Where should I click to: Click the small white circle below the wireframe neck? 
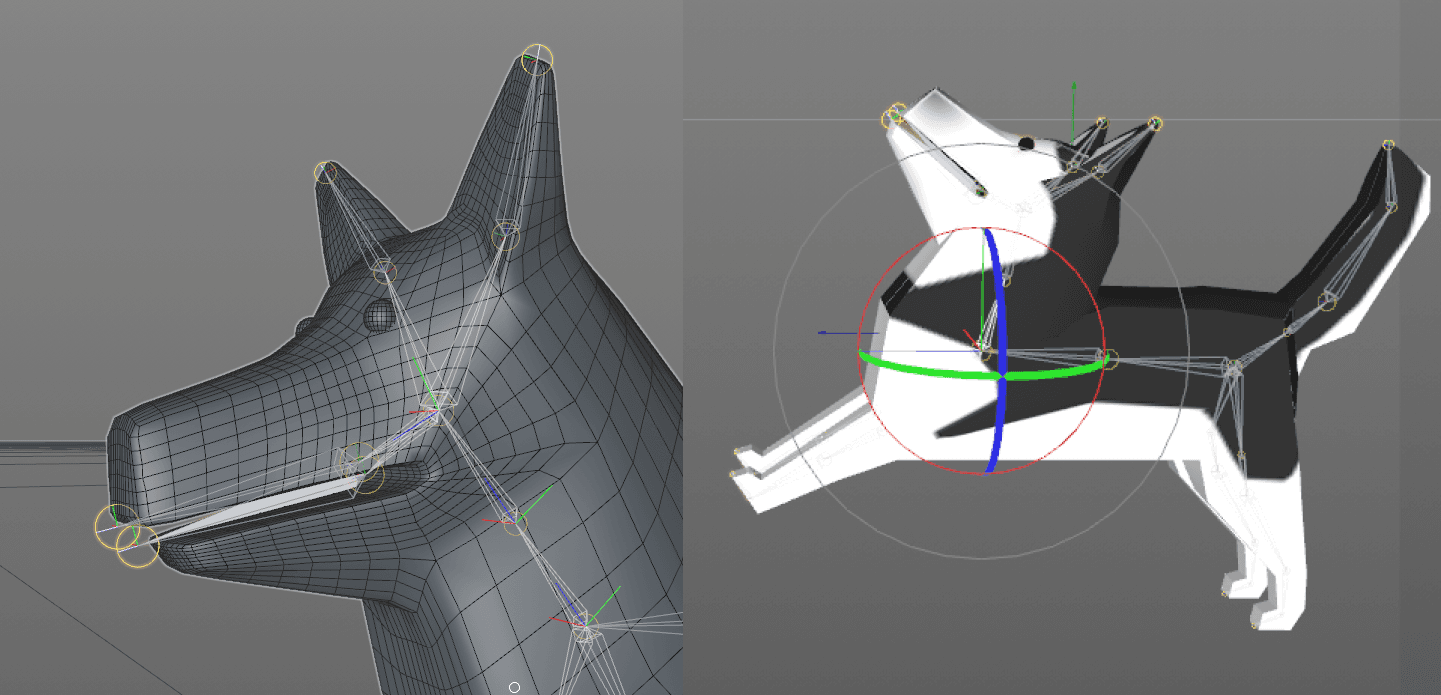(516, 685)
